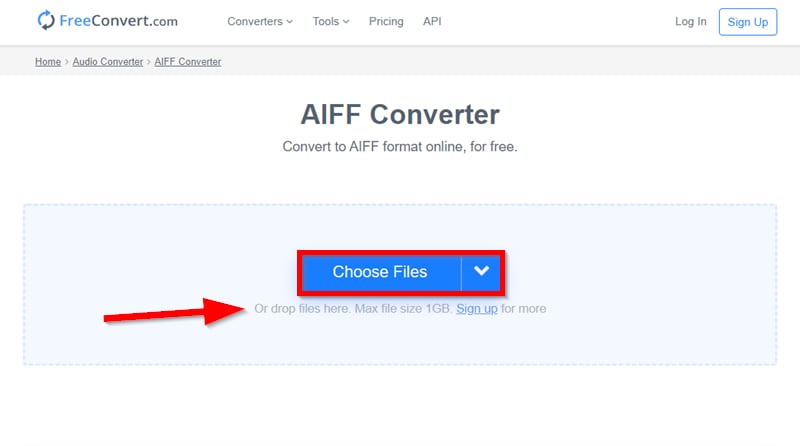This screenshot has height=446, width=800.
Task: Open the Converters menu
Action: tap(255, 21)
